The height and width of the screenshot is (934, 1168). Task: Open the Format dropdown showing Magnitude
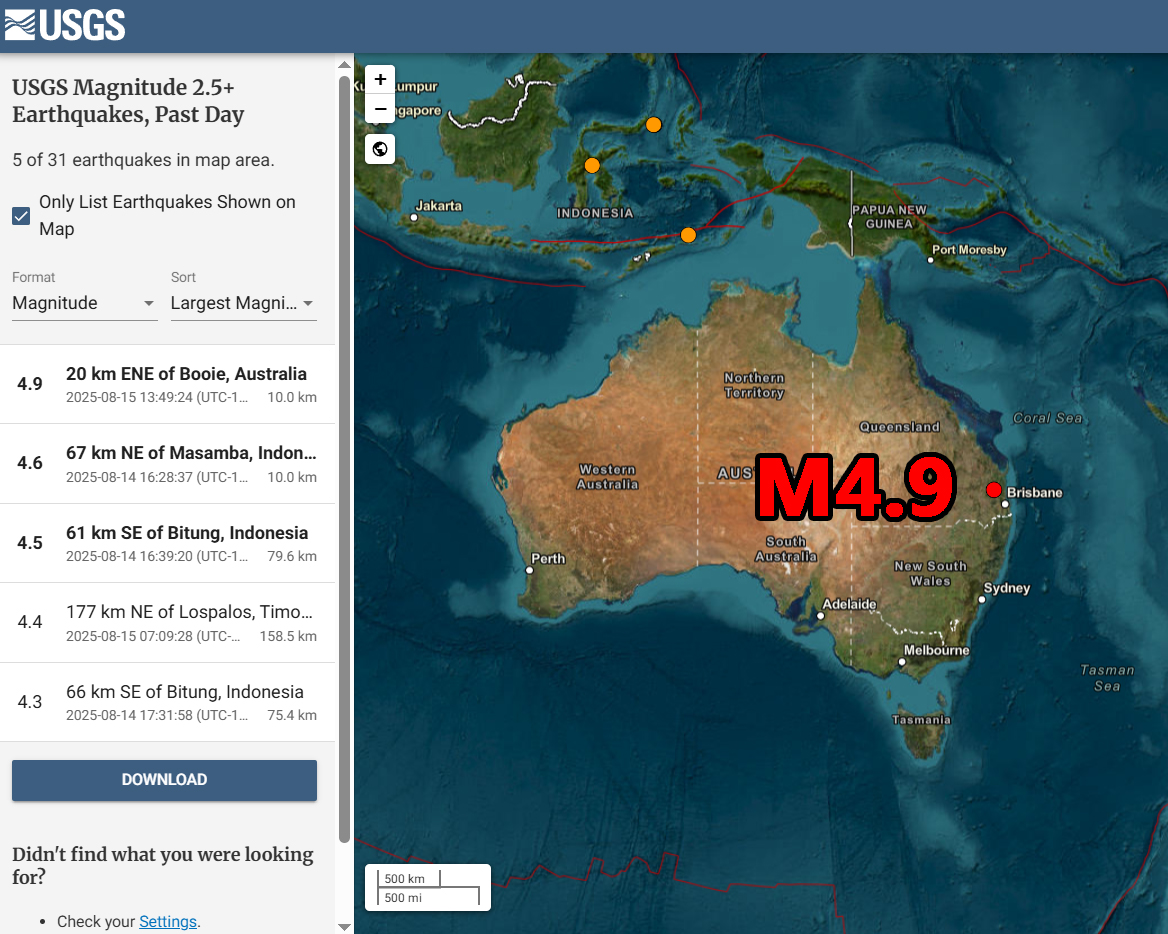point(84,303)
